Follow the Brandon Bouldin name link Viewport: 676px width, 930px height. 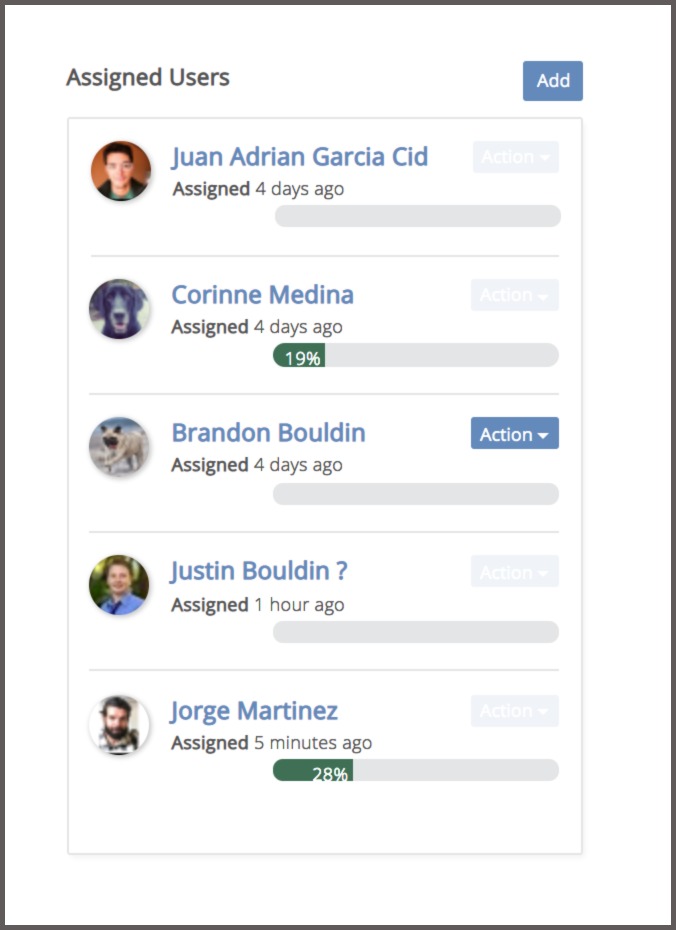[x=268, y=433]
